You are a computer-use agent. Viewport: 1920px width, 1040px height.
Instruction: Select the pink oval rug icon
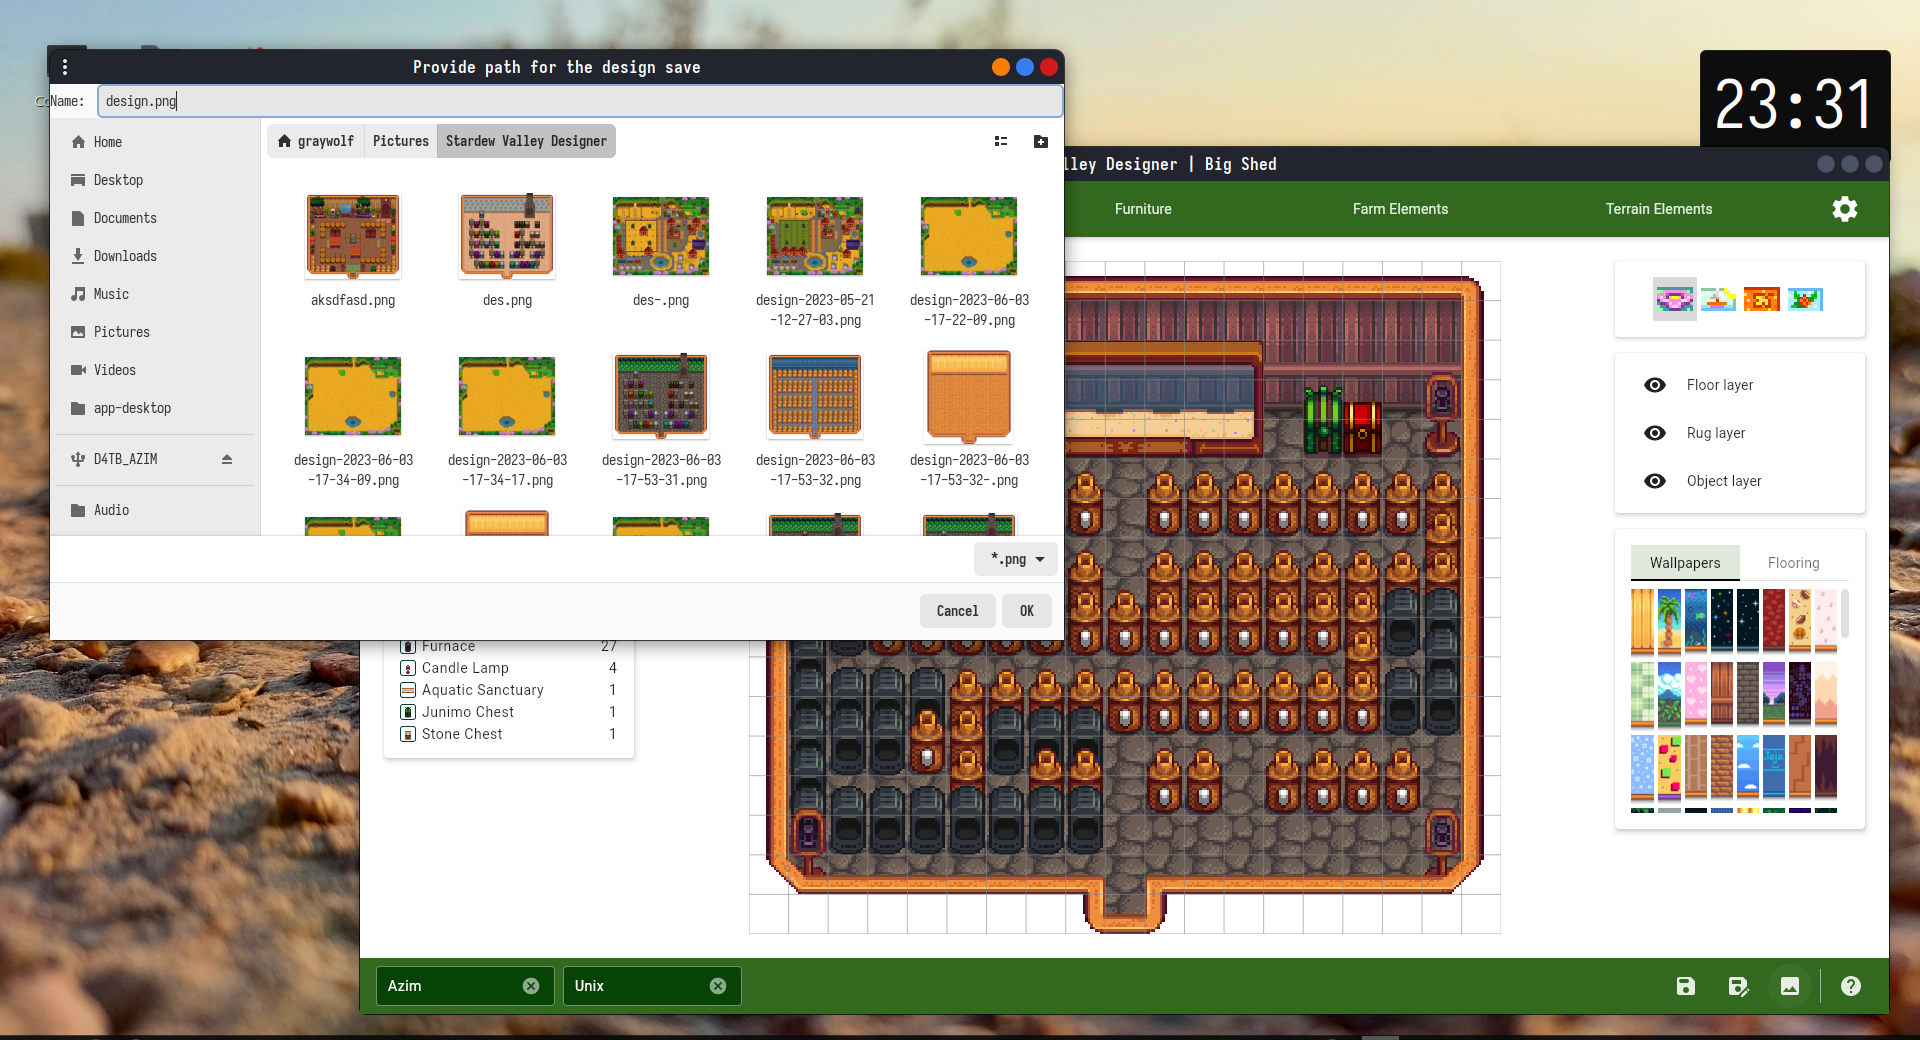pyautogui.click(x=1675, y=299)
